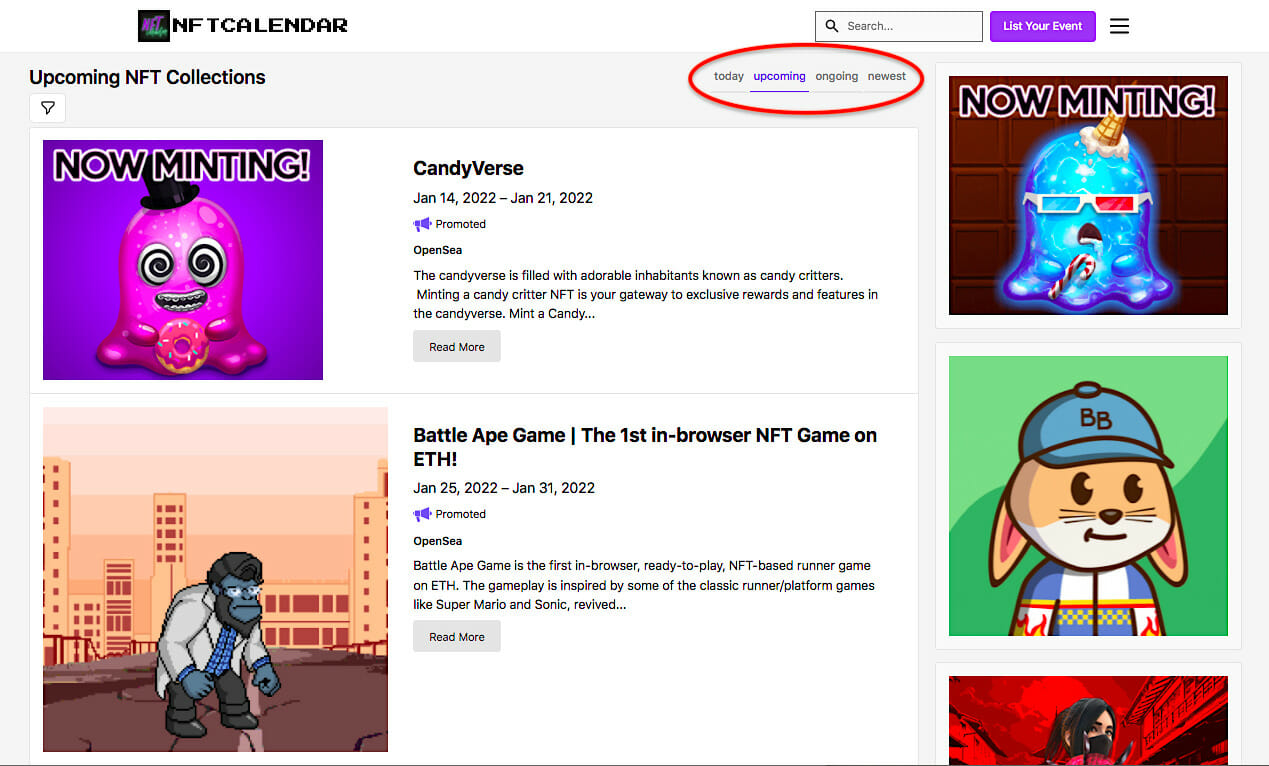
Task: Open the hamburger menu icon
Action: [1119, 26]
